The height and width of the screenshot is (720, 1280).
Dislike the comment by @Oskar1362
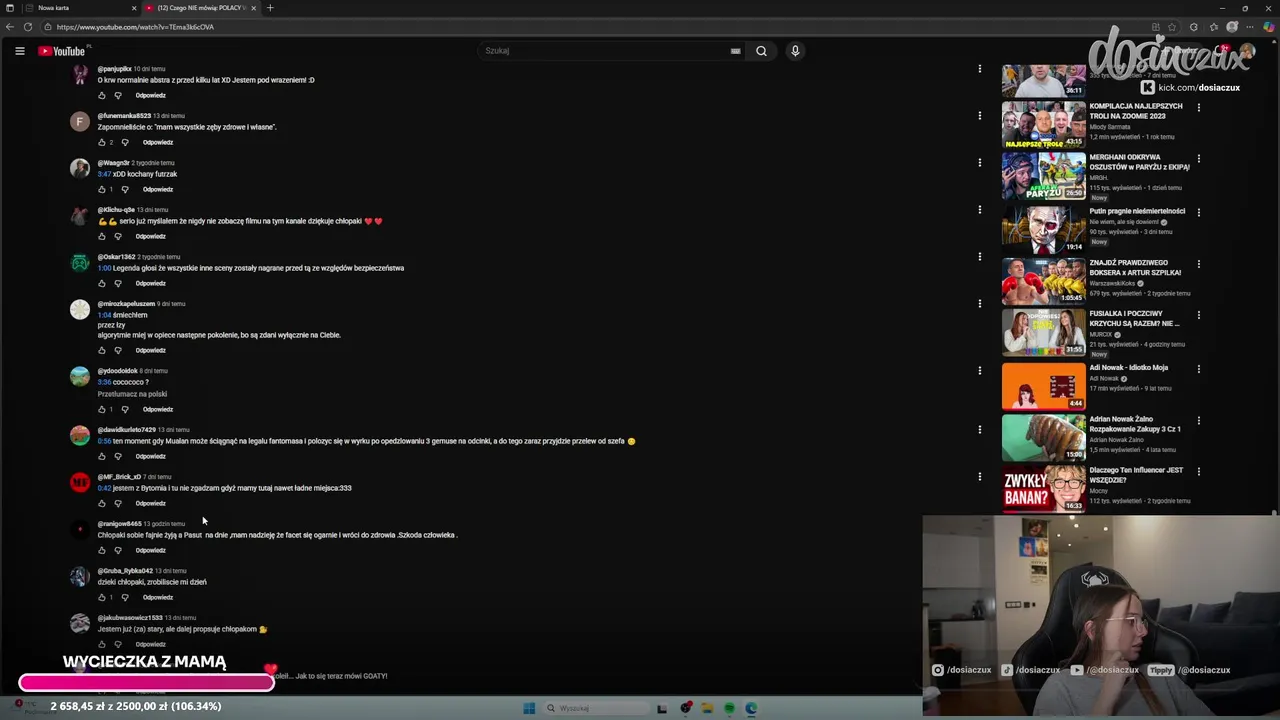[x=117, y=284]
